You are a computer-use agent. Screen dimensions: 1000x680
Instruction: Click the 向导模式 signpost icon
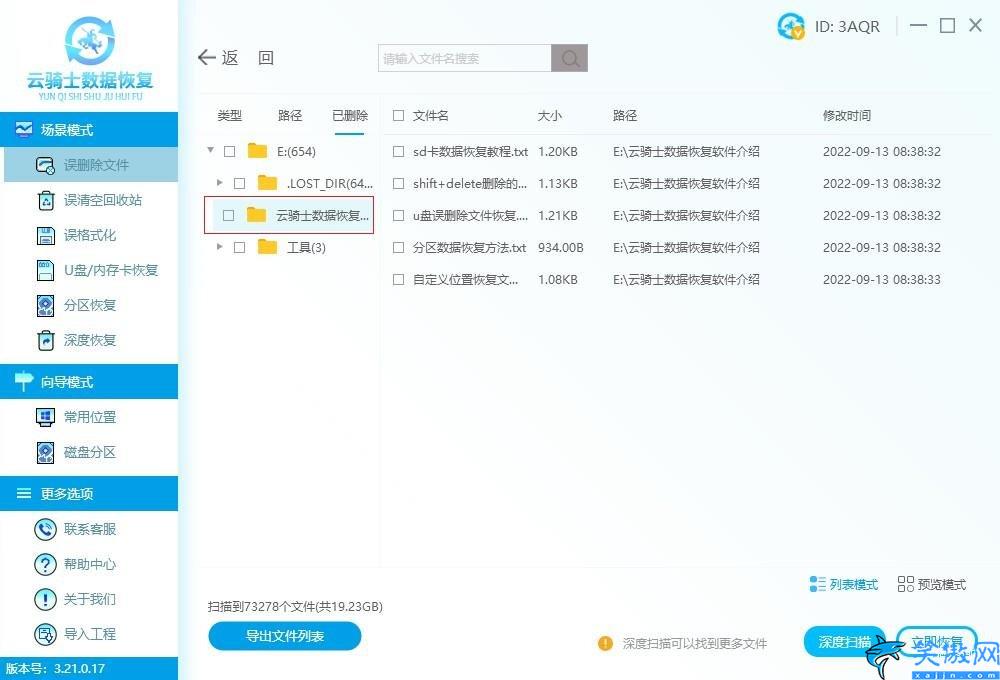[24, 381]
